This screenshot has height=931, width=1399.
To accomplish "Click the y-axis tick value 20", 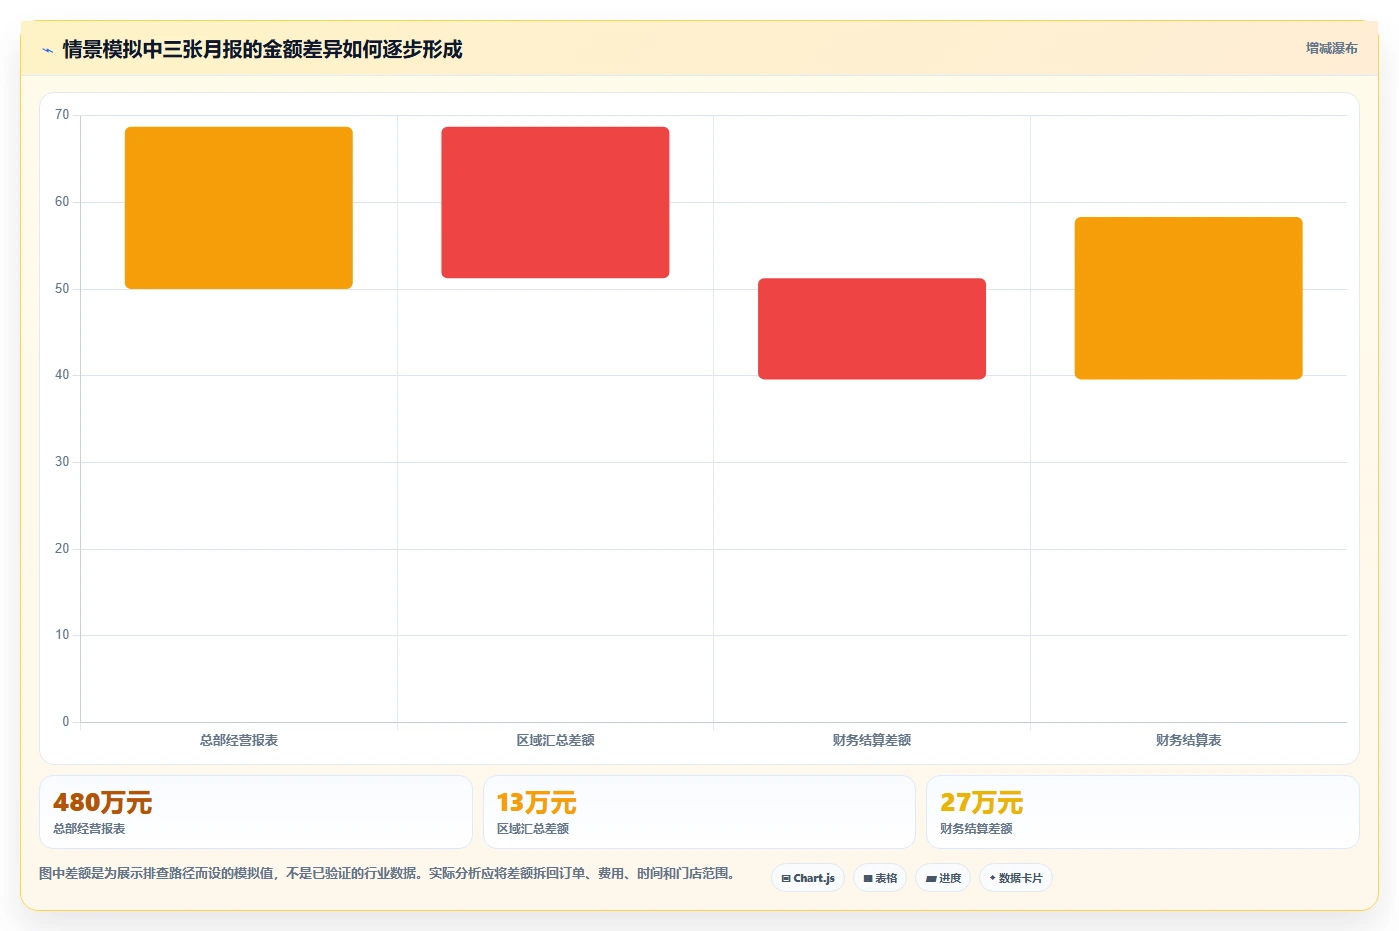I will [x=62, y=549].
